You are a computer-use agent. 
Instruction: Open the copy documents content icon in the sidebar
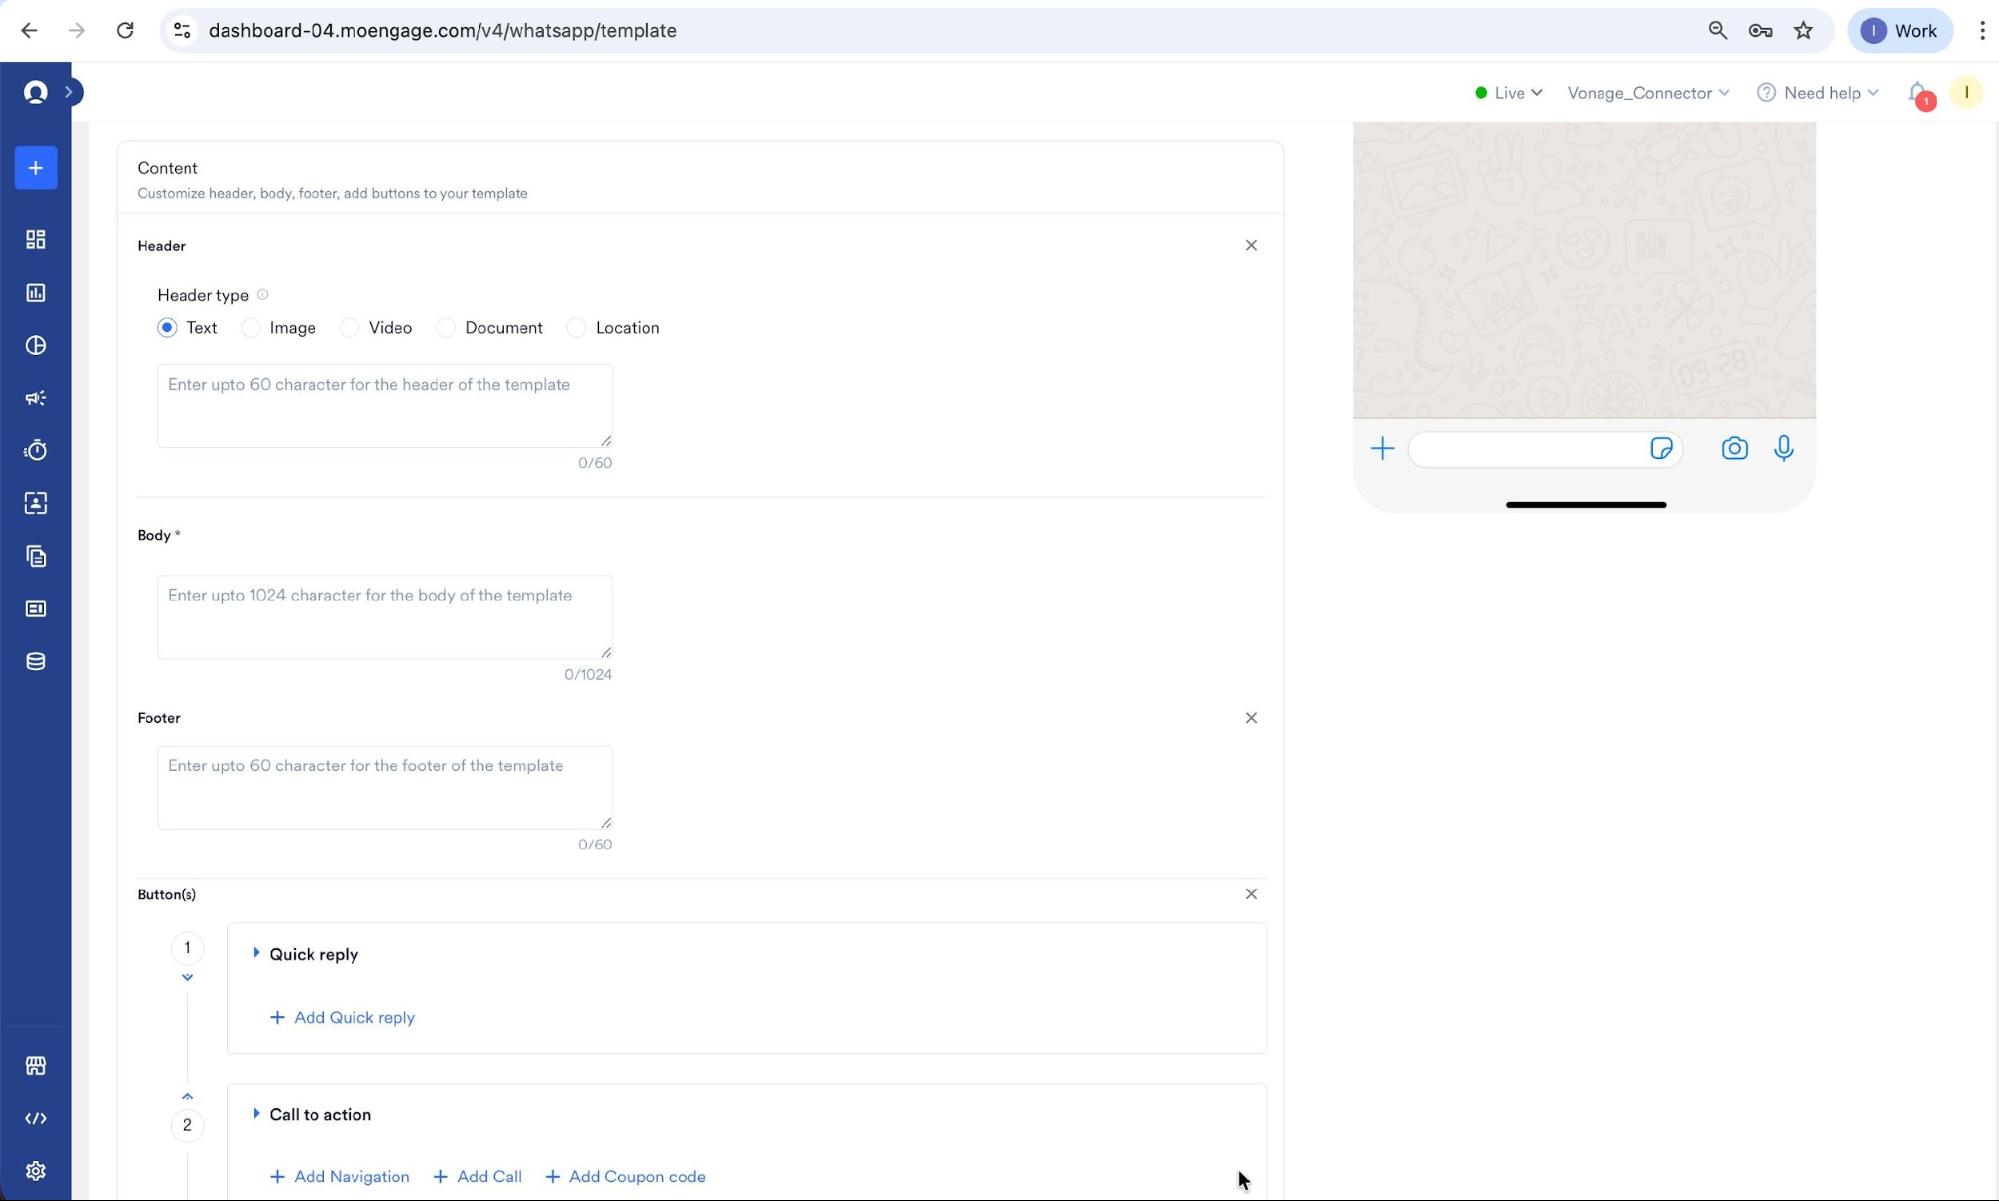pyautogui.click(x=36, y=556)
